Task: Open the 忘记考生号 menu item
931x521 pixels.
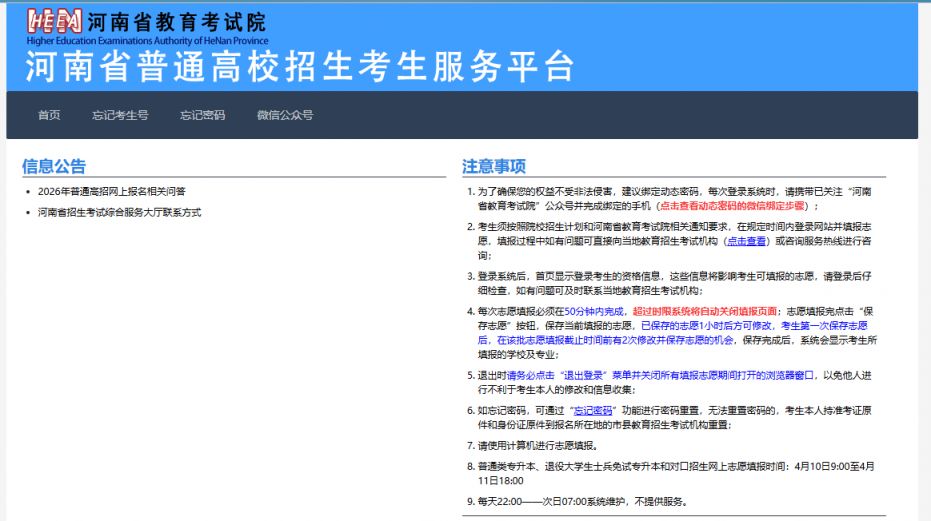Action: click(120, 115)
